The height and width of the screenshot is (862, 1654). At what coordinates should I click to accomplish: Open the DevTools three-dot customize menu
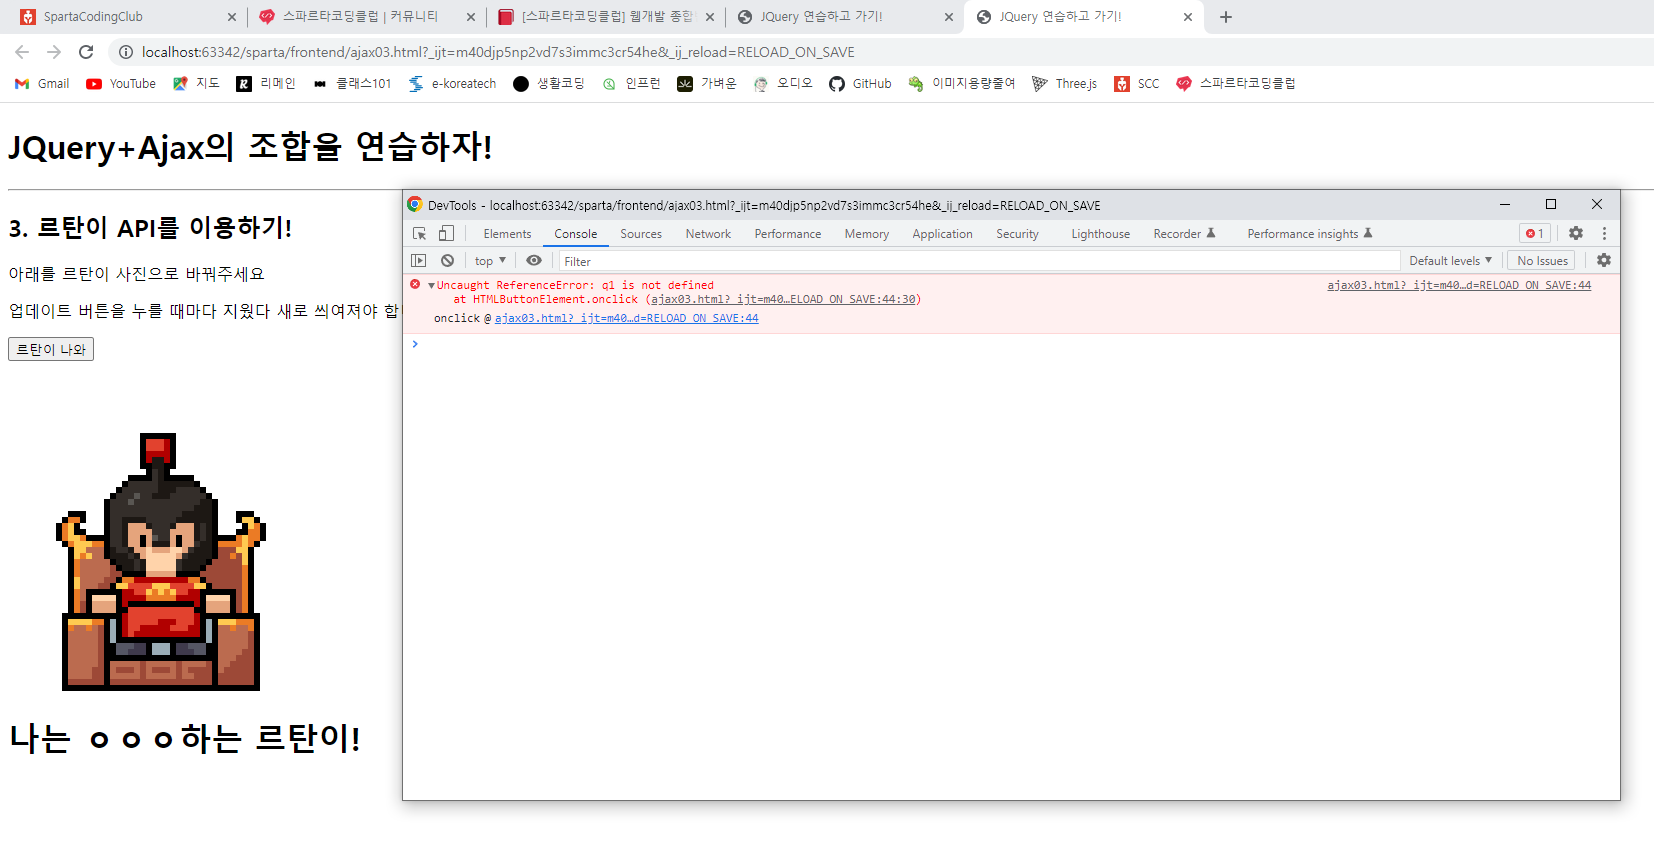point(1604,233)
